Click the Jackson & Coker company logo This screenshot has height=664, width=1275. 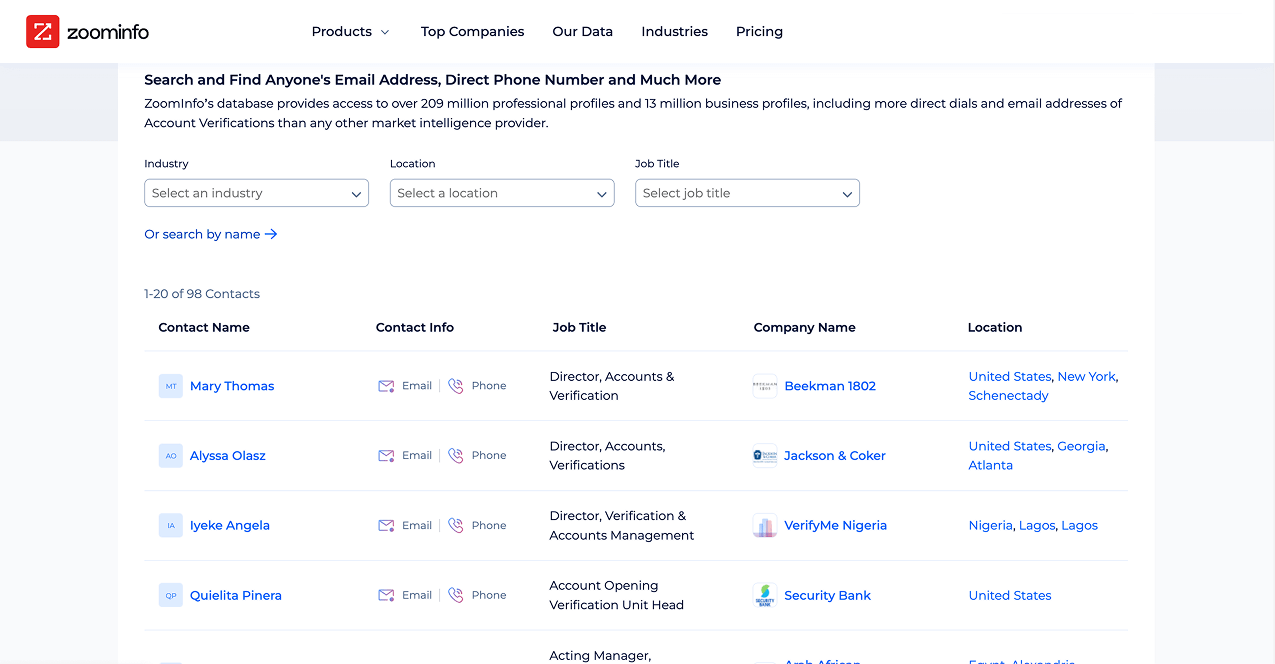[x=765, y=456]
